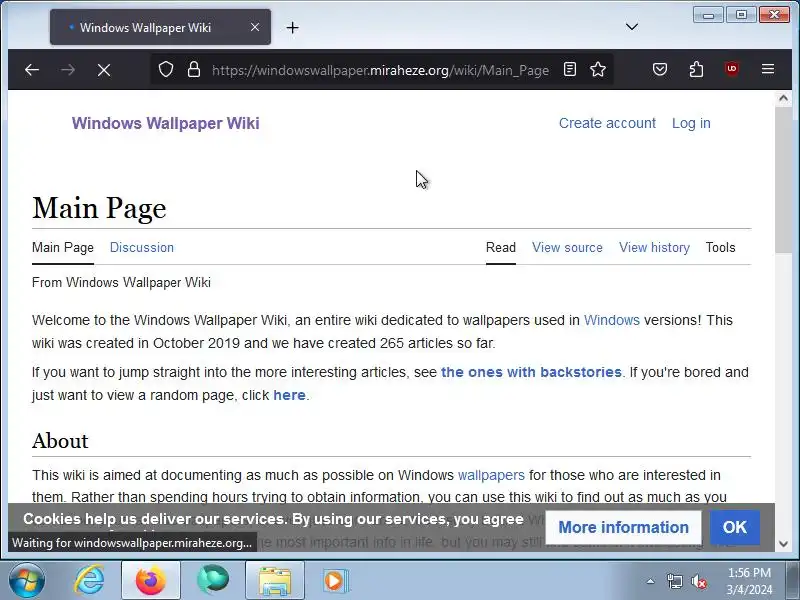This screenshot has height=600, width=800.
Task: Open uBlock Origin extension icon
Action: (x=732, y=69)
